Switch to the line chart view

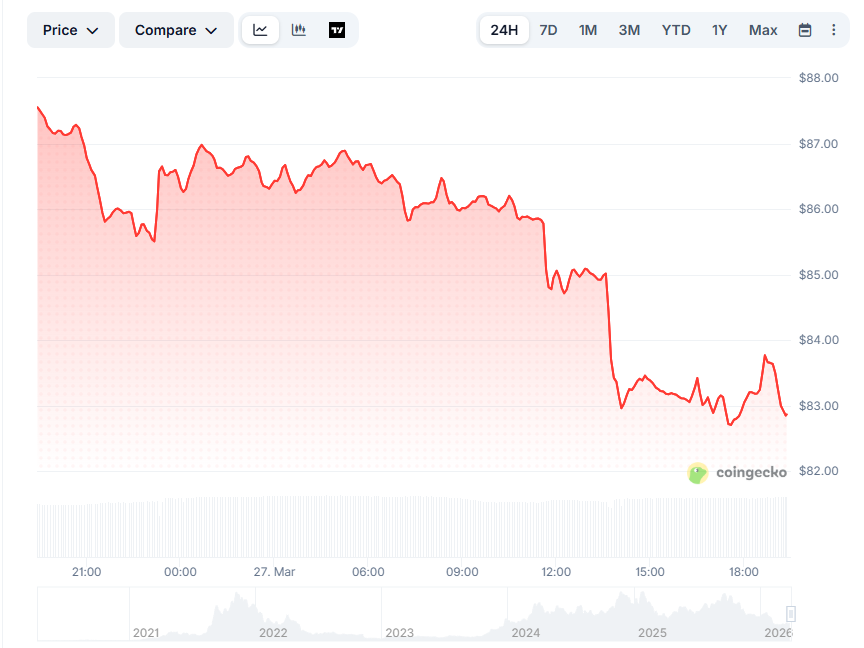[260, 30]
